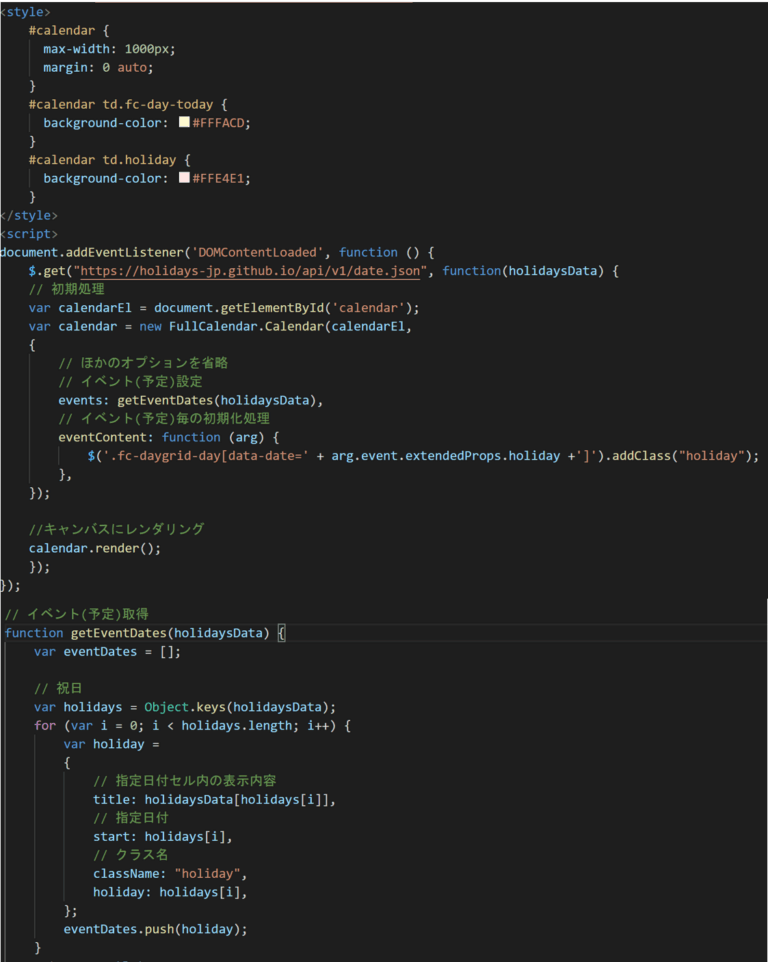The image size is (768, 962).
Task: Click 'eventContent: function (arg) {' line
Action: (169, 437)
